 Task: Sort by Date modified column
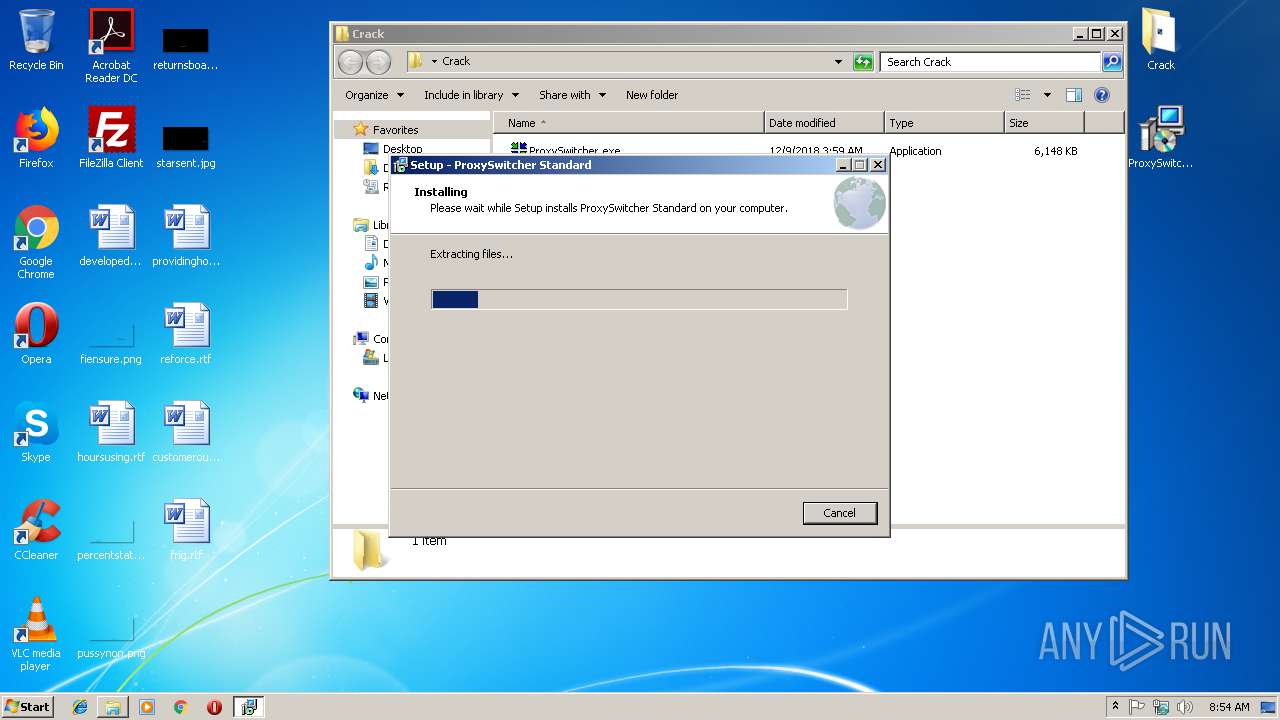tap(825, 123)
